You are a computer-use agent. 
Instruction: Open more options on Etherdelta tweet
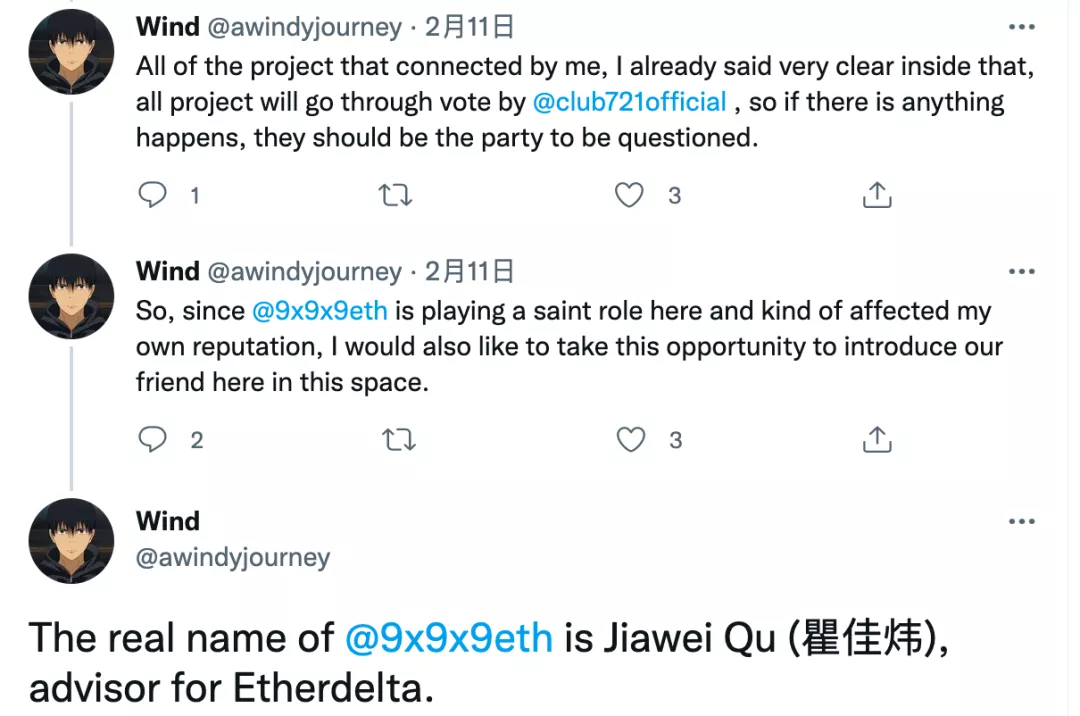click(x=1021, y=521)
